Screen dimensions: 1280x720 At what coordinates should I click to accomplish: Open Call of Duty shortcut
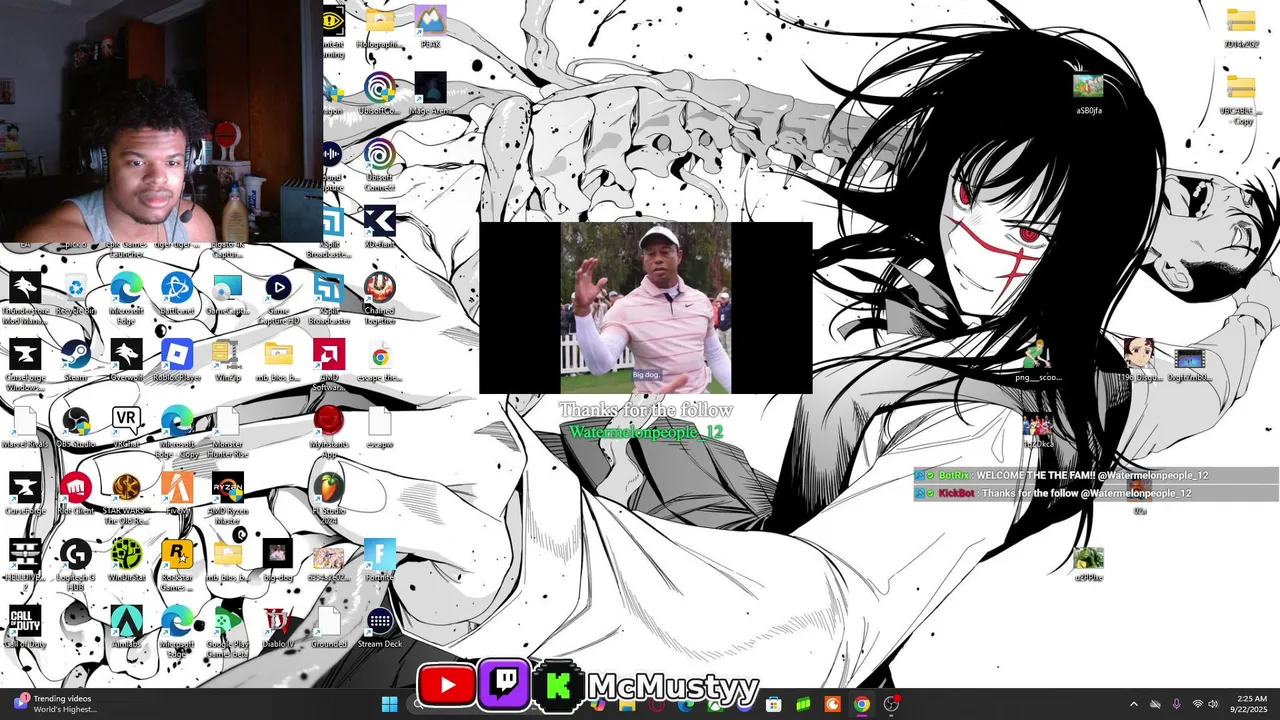pyautogui.click(x=25, y=627)
